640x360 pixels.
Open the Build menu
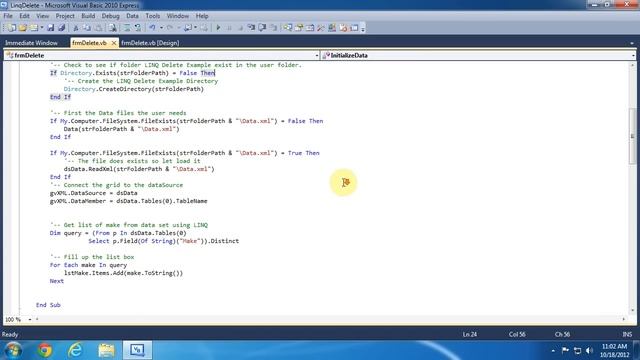[88, 16]
